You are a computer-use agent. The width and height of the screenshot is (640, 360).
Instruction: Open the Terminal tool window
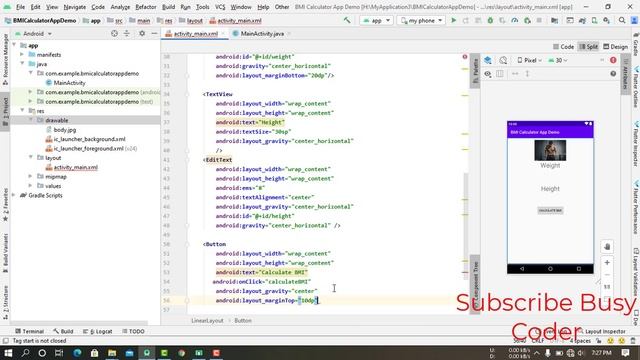(29, 331)
